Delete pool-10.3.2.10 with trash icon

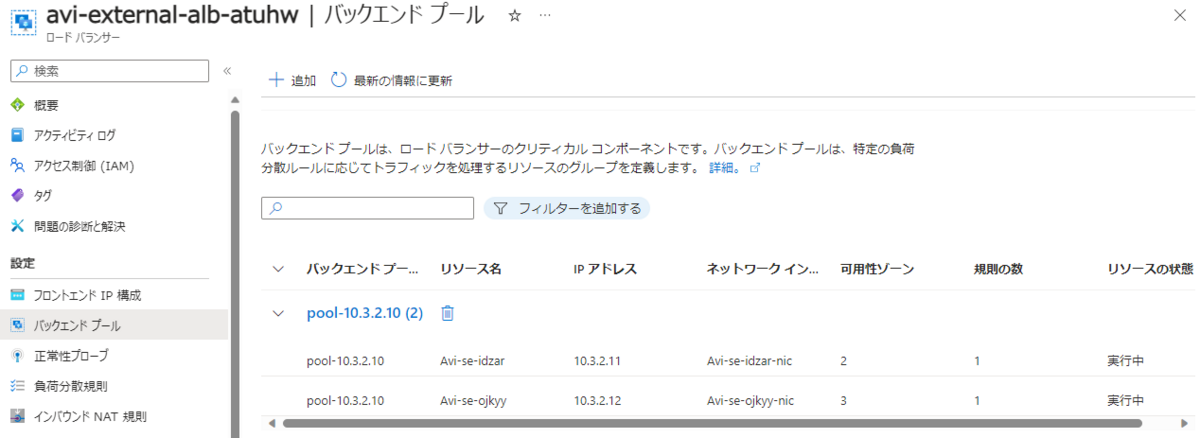point(448,313)
